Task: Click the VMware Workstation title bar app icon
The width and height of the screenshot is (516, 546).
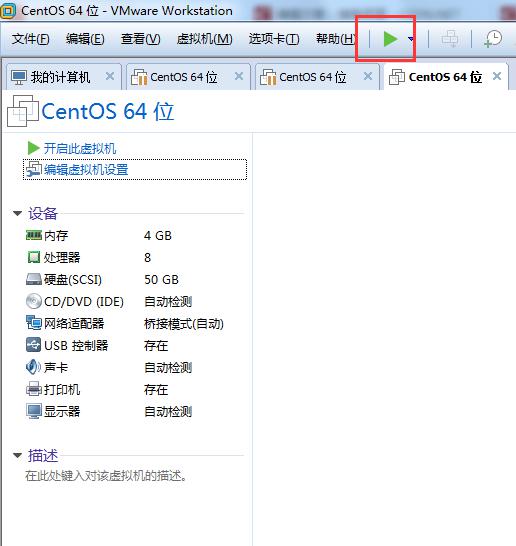Action: (8, 11)
